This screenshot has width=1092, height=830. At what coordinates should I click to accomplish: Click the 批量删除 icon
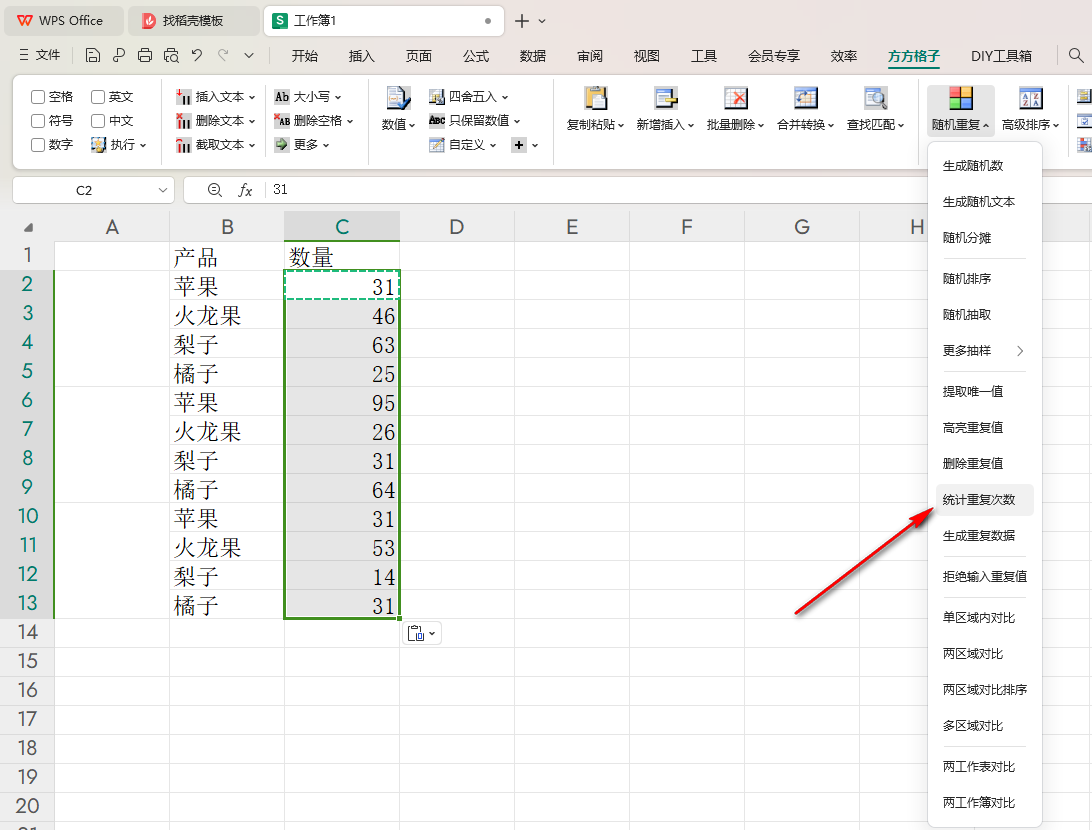(x=735, y=99)
